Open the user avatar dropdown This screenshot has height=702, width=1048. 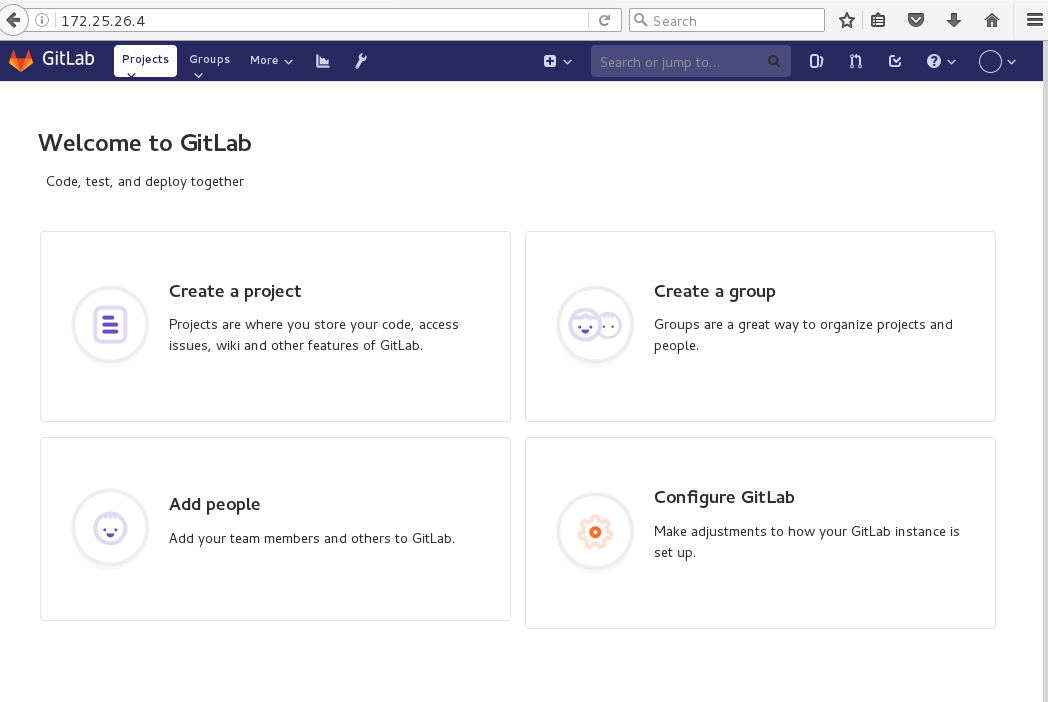pyautogui.click(x=997, y=62)
